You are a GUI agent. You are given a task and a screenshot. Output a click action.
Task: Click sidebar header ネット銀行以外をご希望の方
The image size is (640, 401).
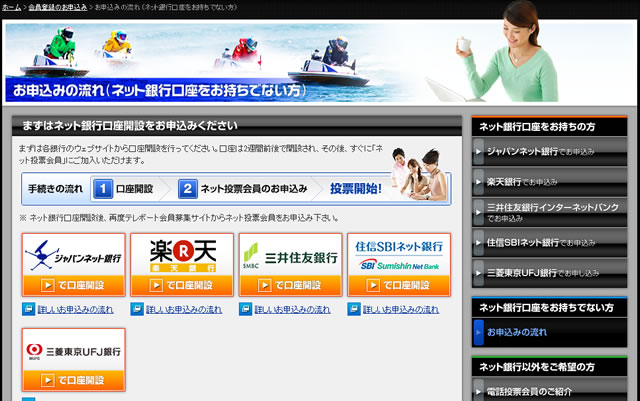pos(549,367)
